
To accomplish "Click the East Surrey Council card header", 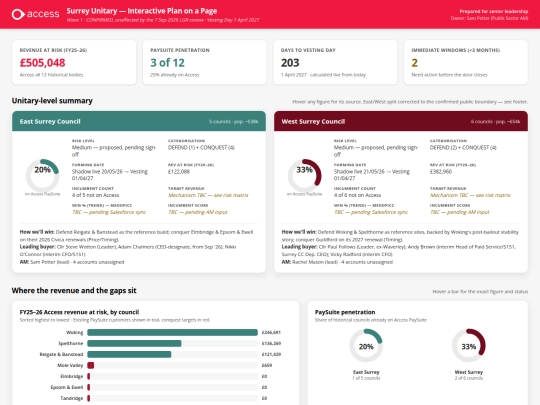I will [139, 121].
